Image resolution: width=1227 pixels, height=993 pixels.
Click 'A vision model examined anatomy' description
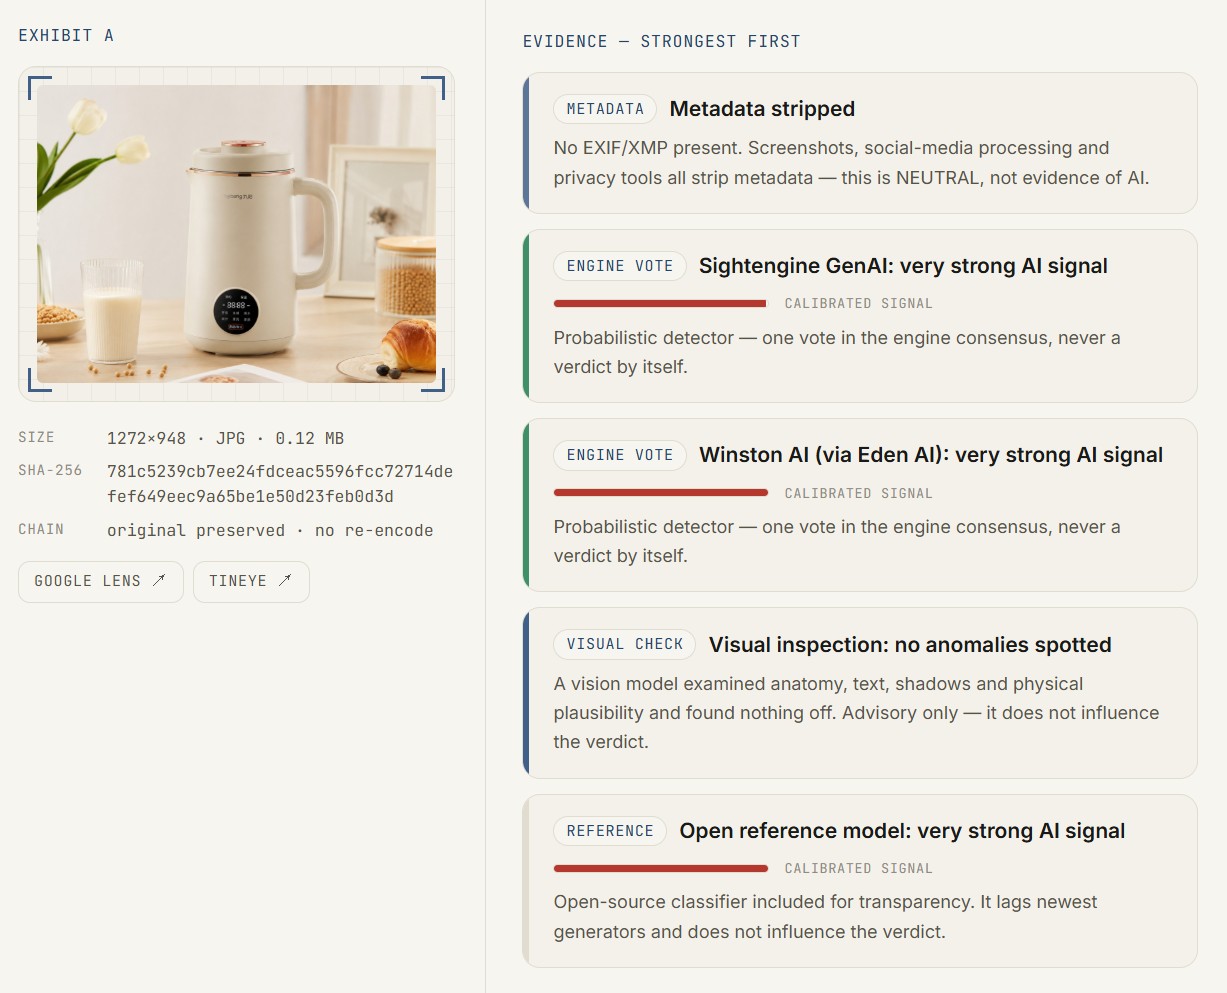[x=856, y=713]
